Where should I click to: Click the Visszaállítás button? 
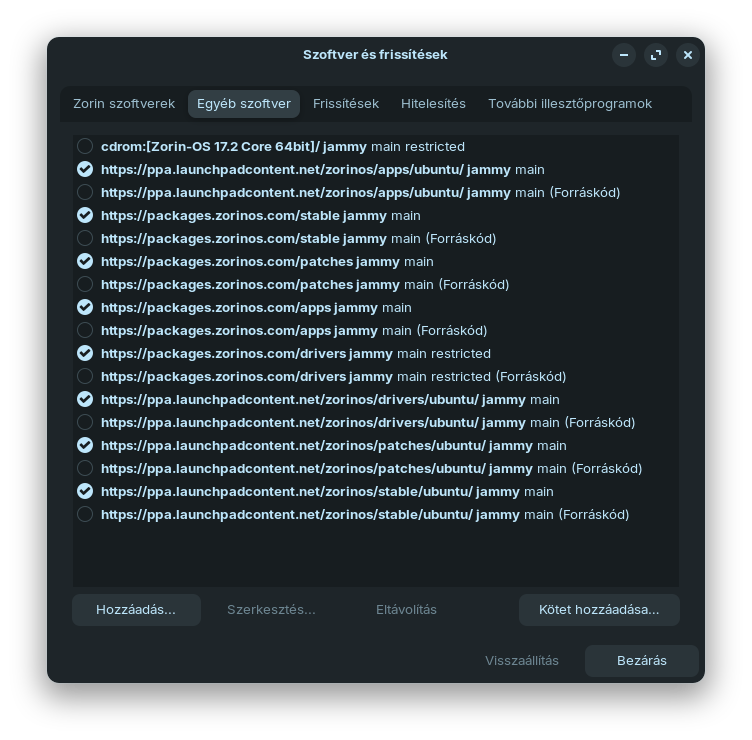pos(522,660)
